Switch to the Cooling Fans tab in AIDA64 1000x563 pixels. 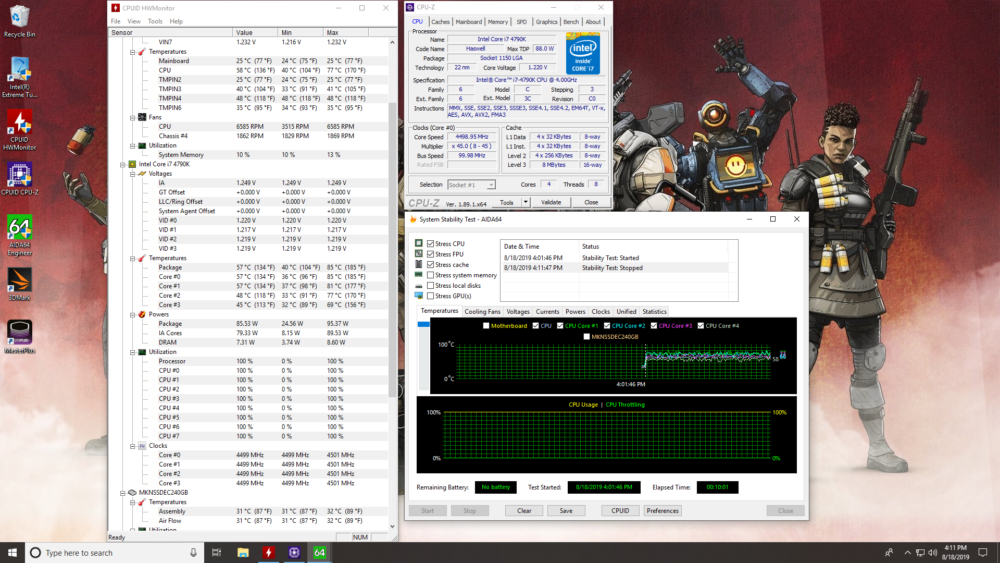(482, 312)
